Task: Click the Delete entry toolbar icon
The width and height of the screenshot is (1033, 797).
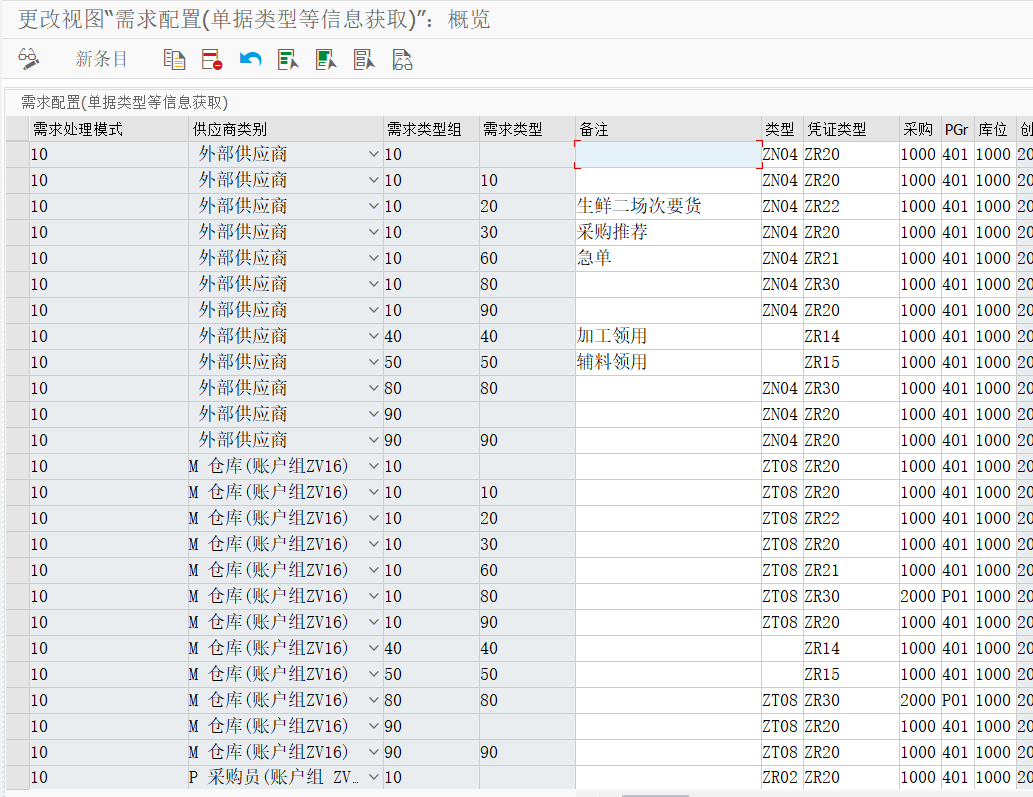Action: pyautogui.click(x=211, y=59)
